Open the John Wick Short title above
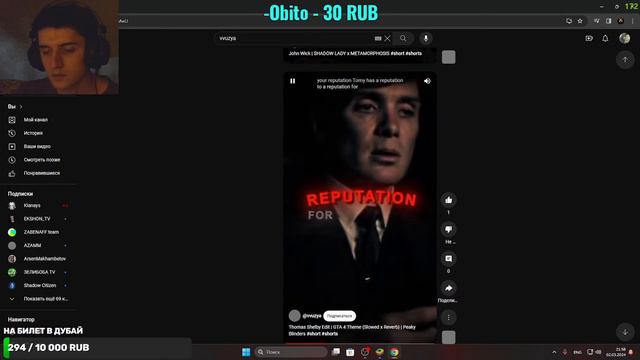The height and width of the screenshot is (360, 640). pyautogui.click(x=355, y=53)
